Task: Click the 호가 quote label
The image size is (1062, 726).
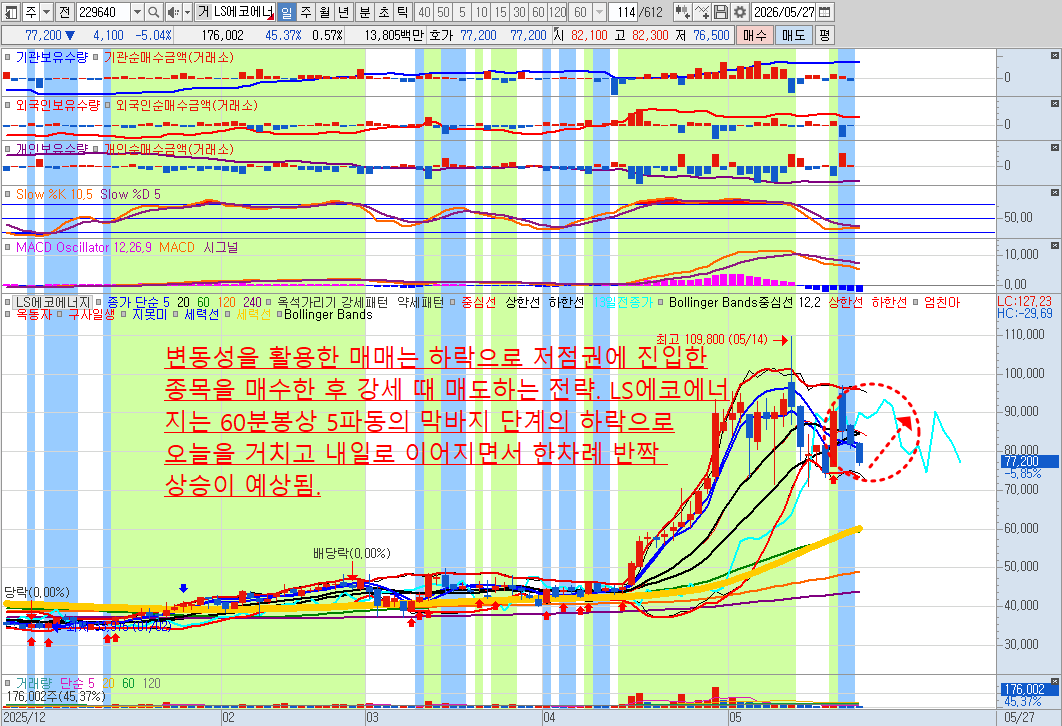Action: 440,35
